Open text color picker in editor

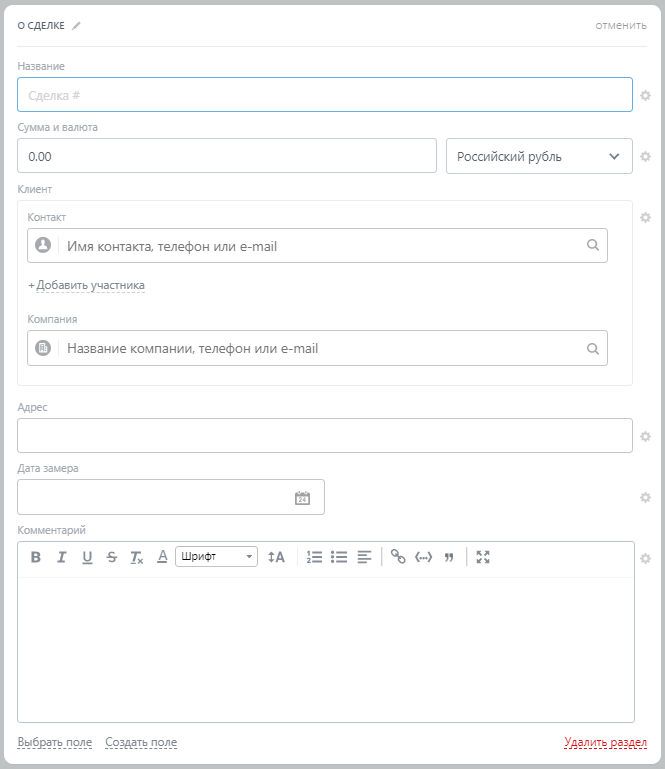pyautogui.click(x=162, y=557)
